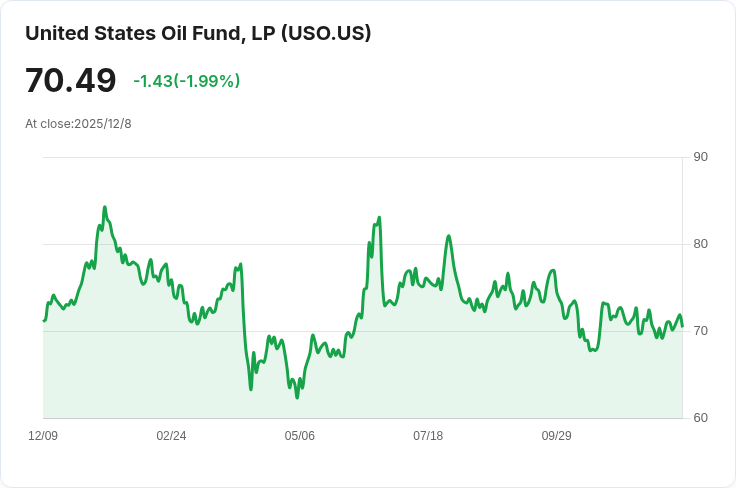Click the At close date text
This screenshot has width=736, height=488.
[x=78, y=124]
